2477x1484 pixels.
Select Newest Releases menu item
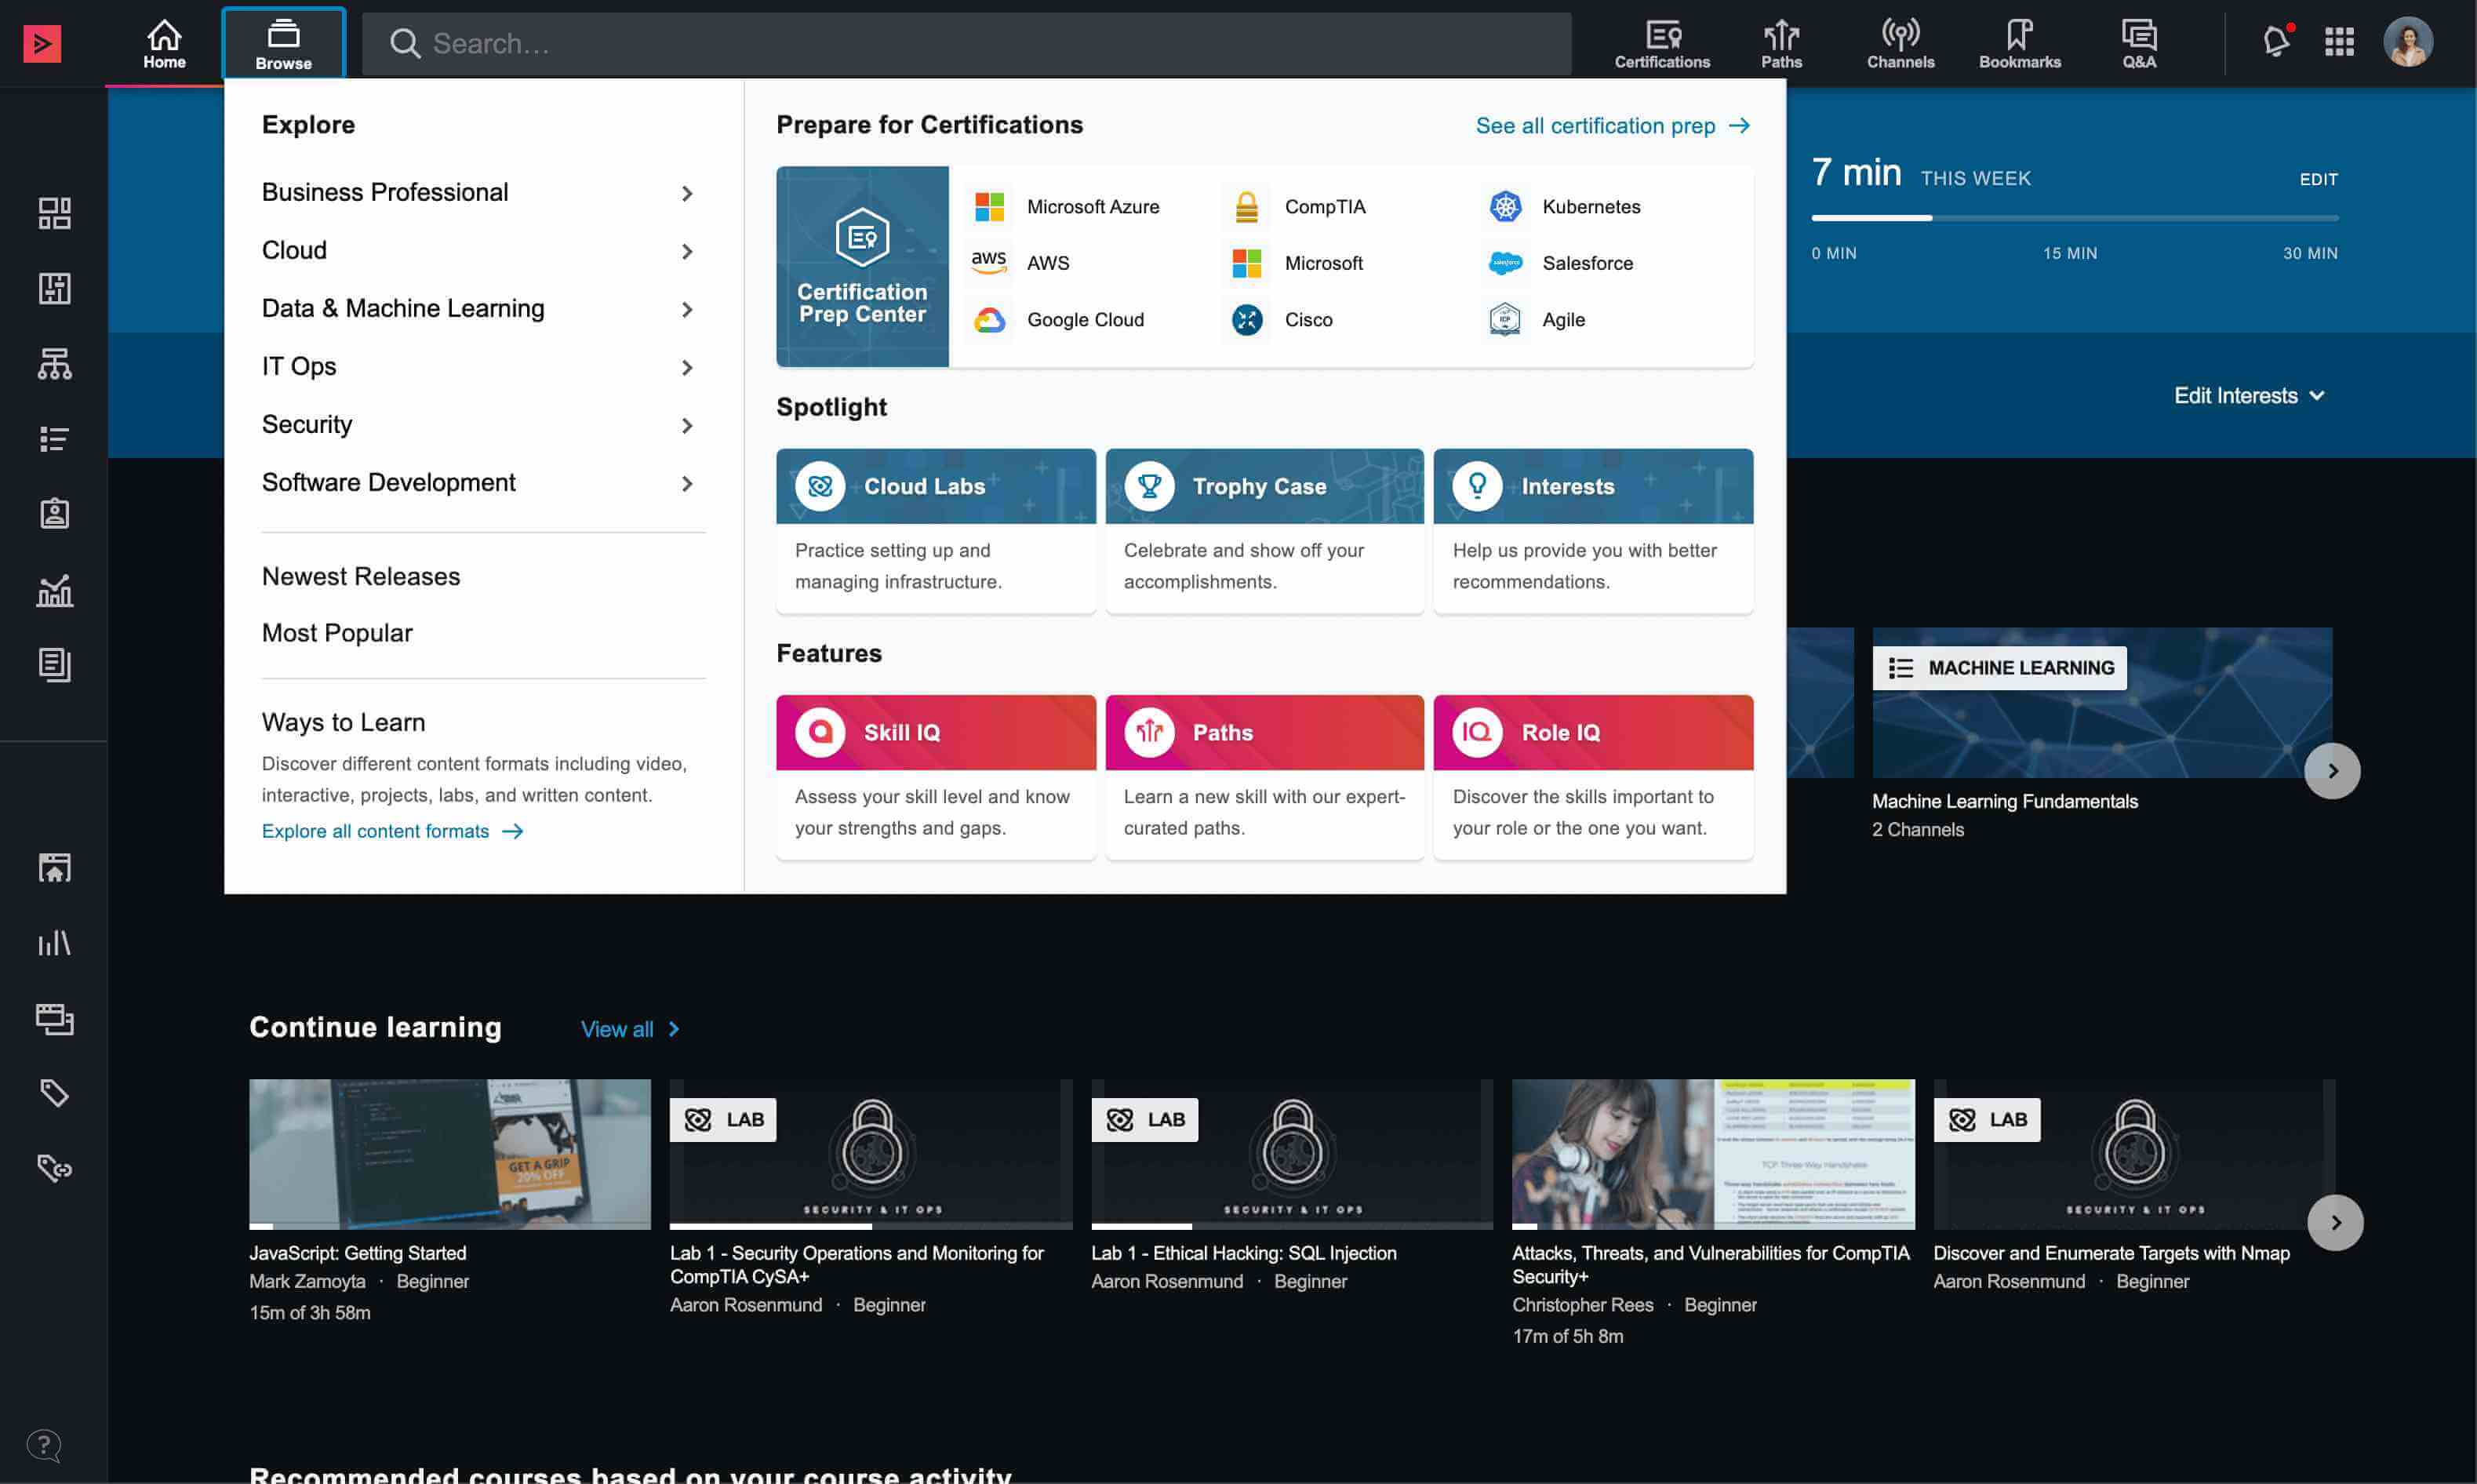(x=361, y=576)
